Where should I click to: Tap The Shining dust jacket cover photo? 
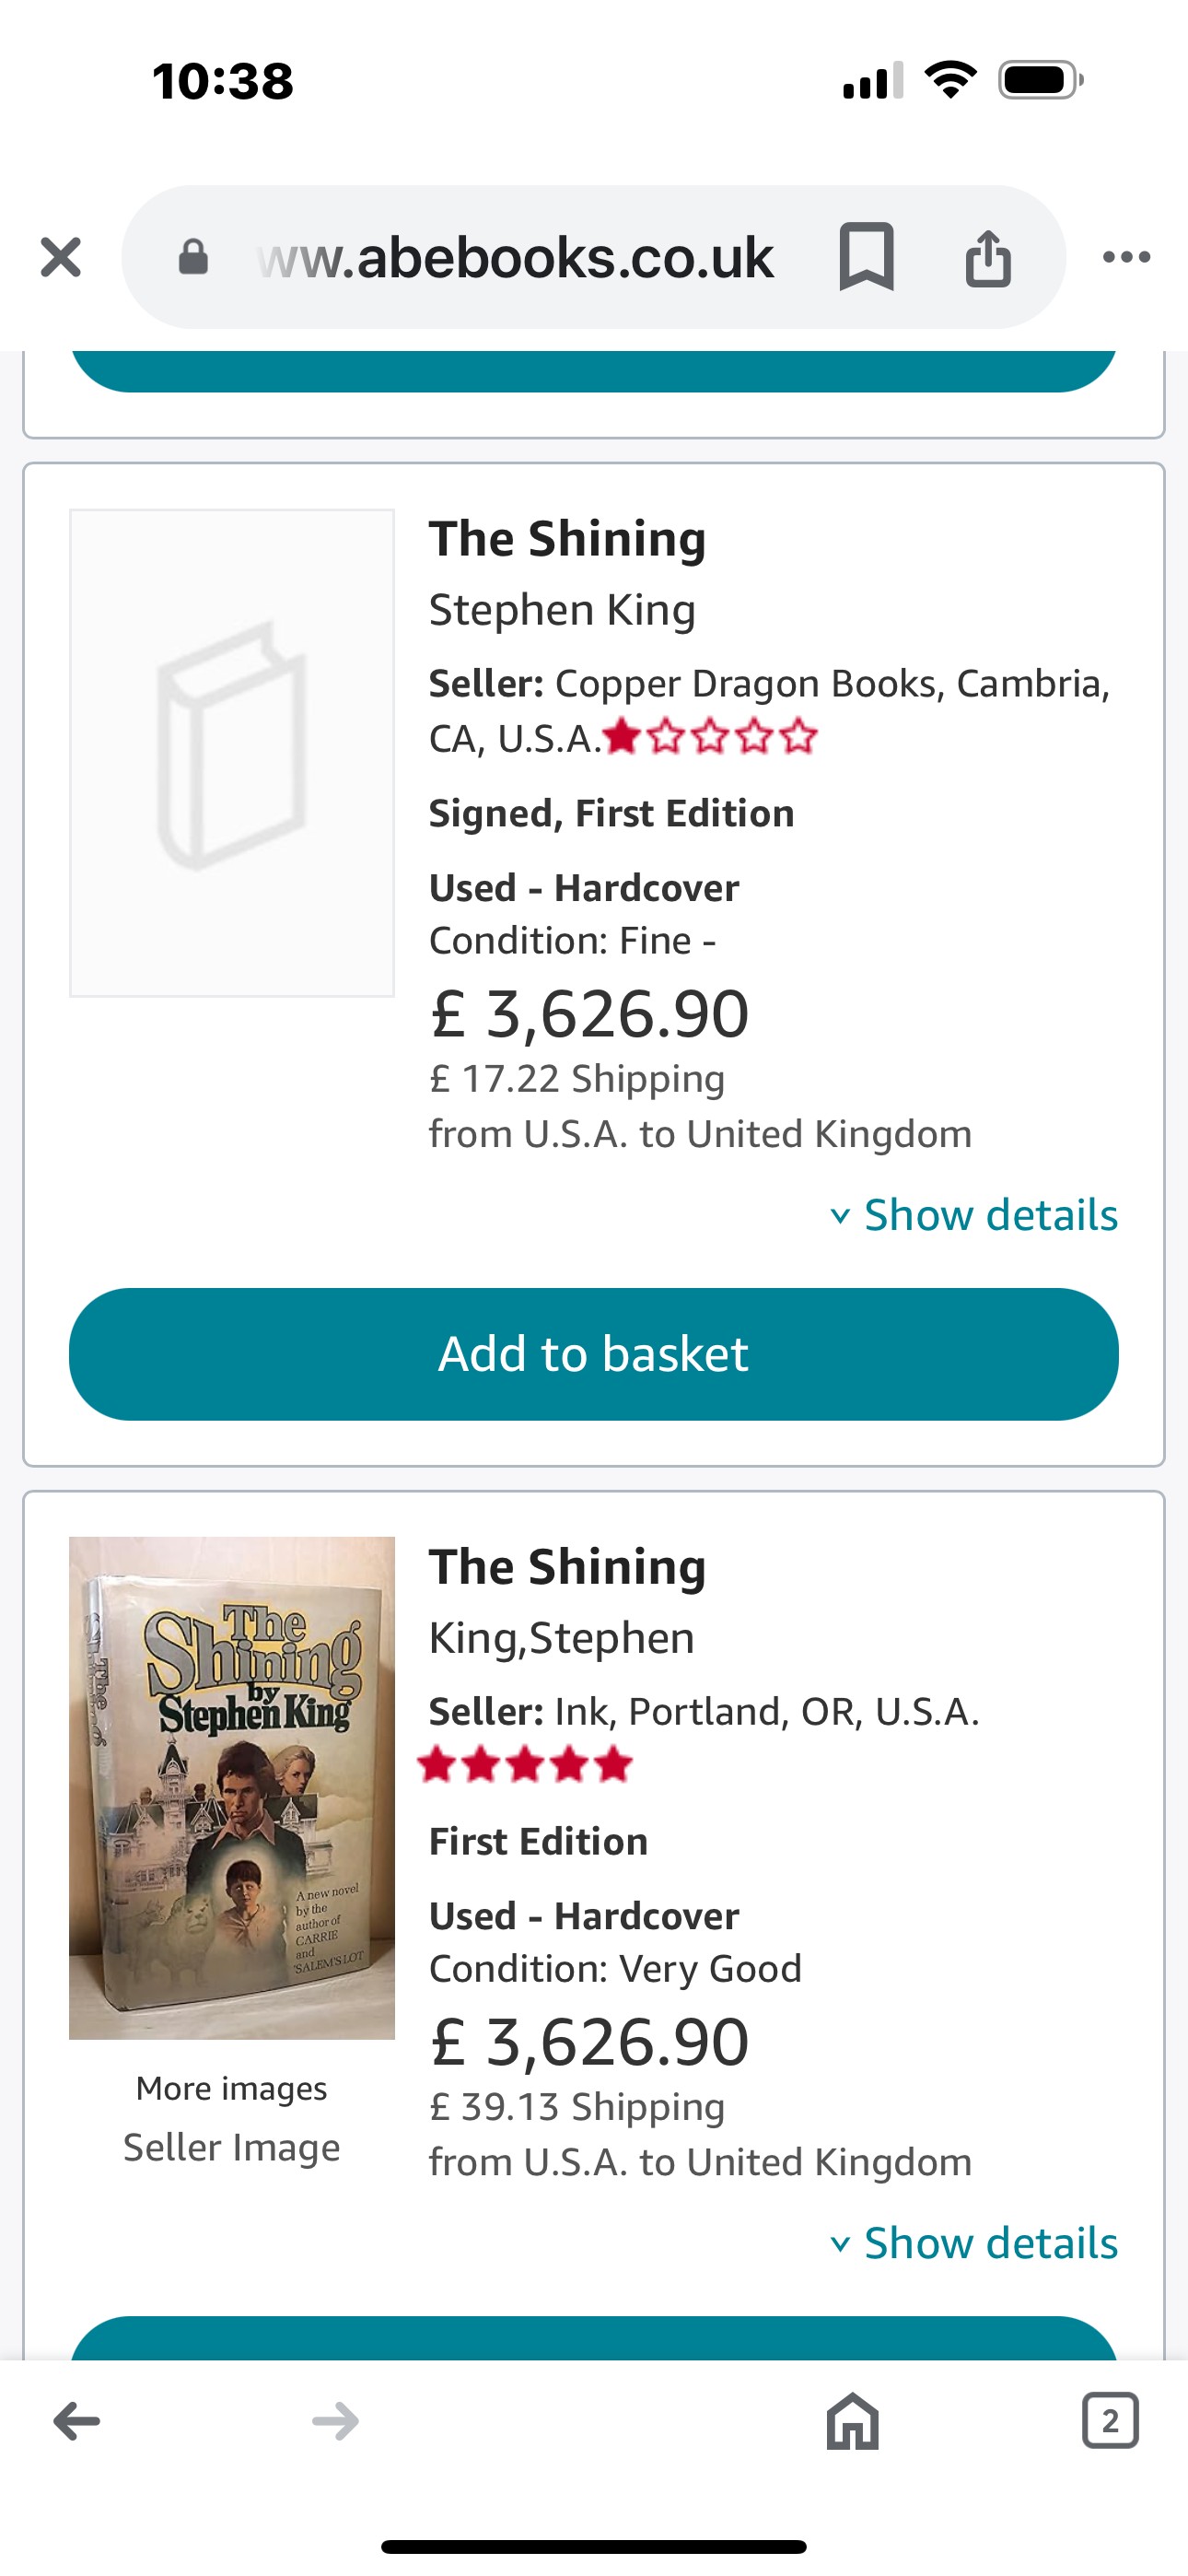tap(232, 1787)
